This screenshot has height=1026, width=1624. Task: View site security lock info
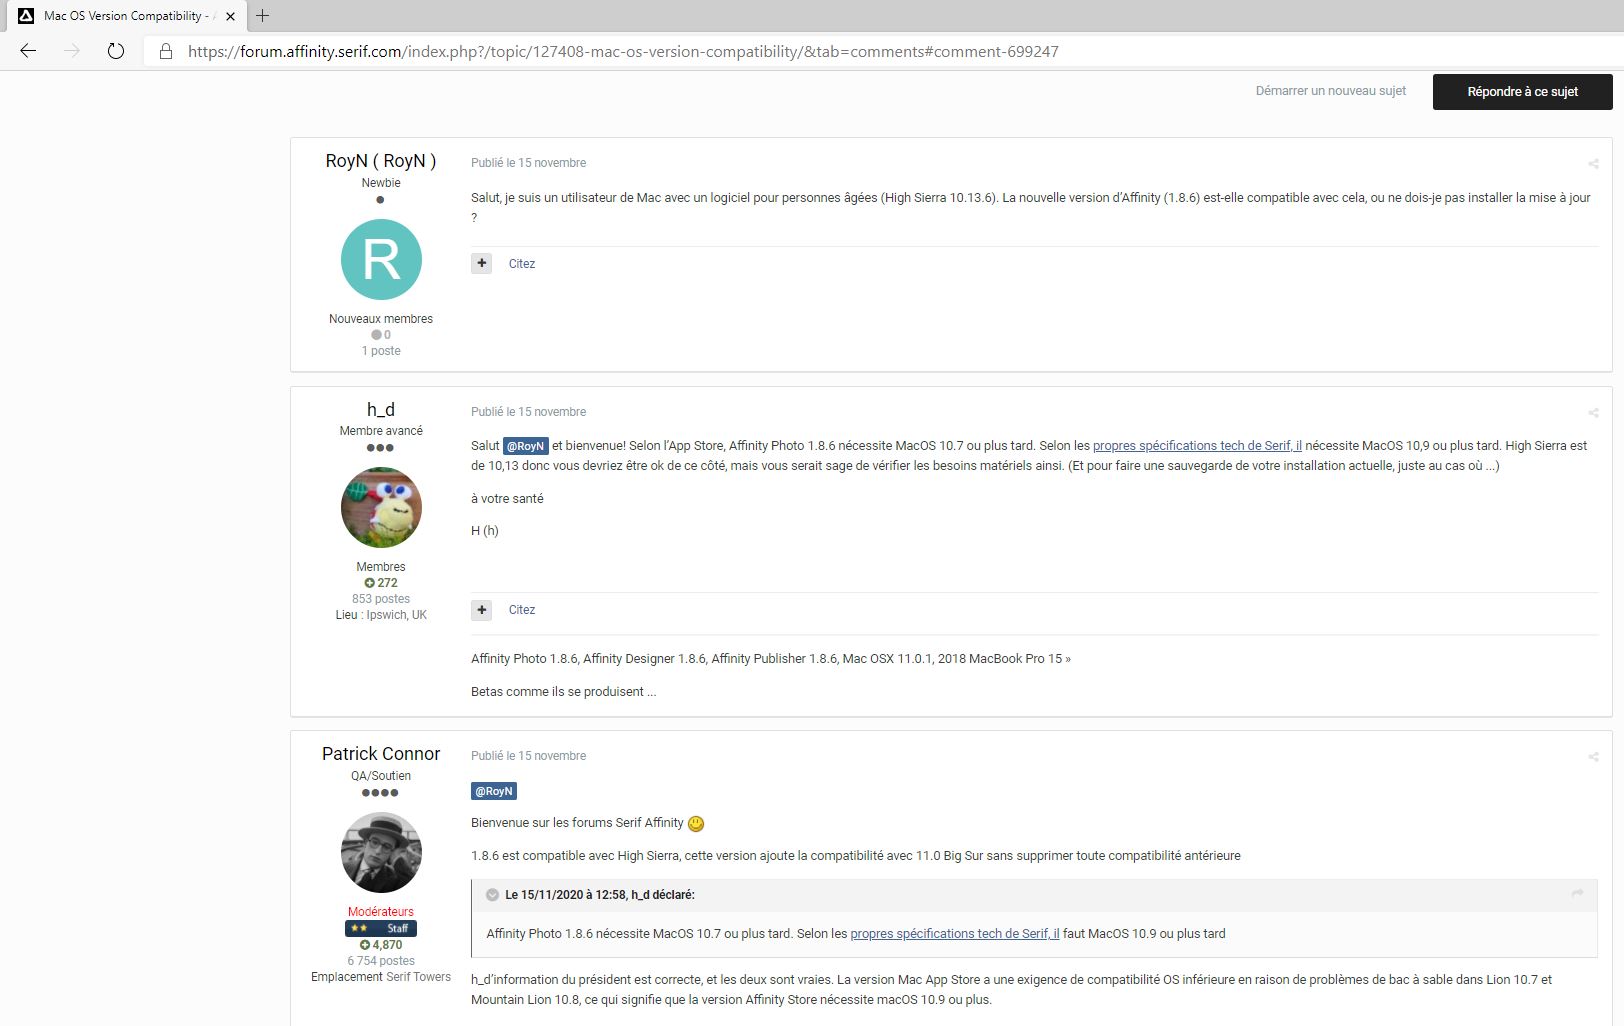pyautogui.click(x=166, y=51)
